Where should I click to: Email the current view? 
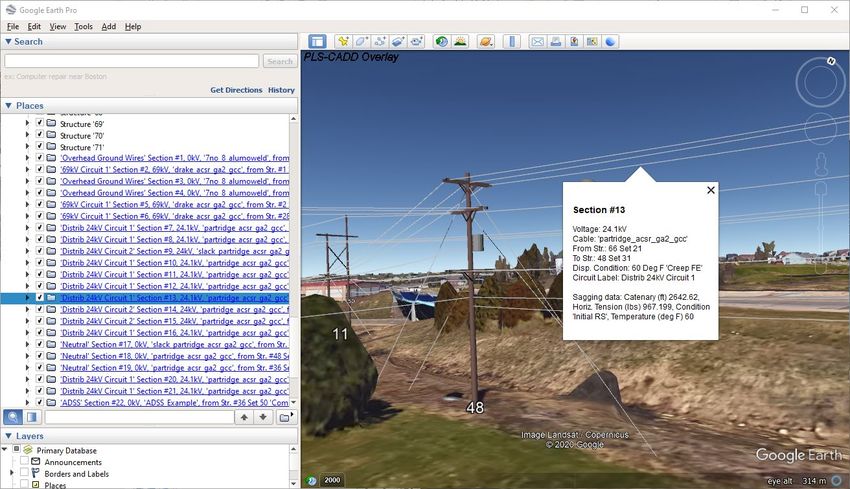coord(538,42)
